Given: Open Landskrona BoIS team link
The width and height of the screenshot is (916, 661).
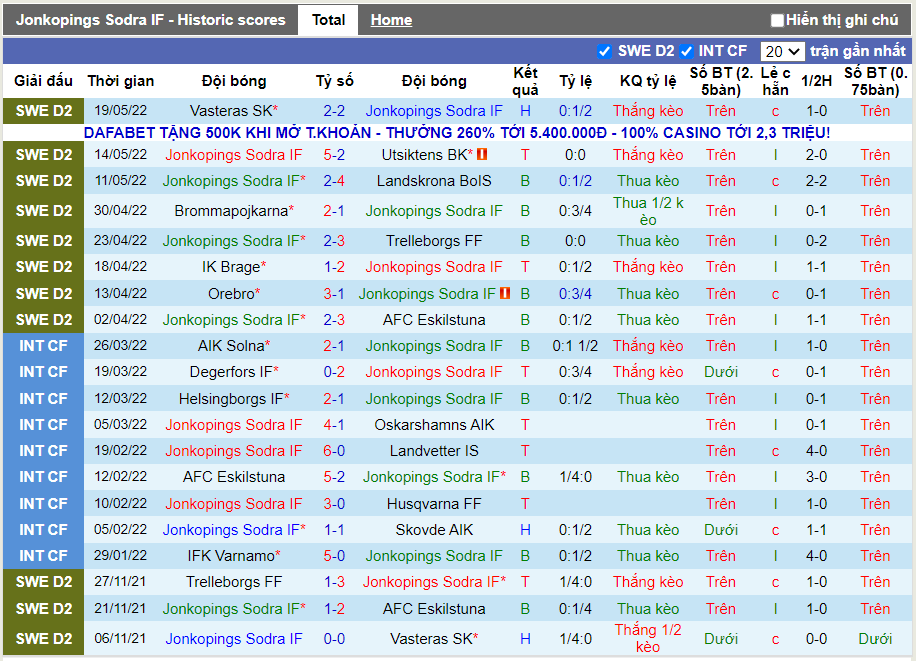Looking at the screenshot, I should 433,181.
